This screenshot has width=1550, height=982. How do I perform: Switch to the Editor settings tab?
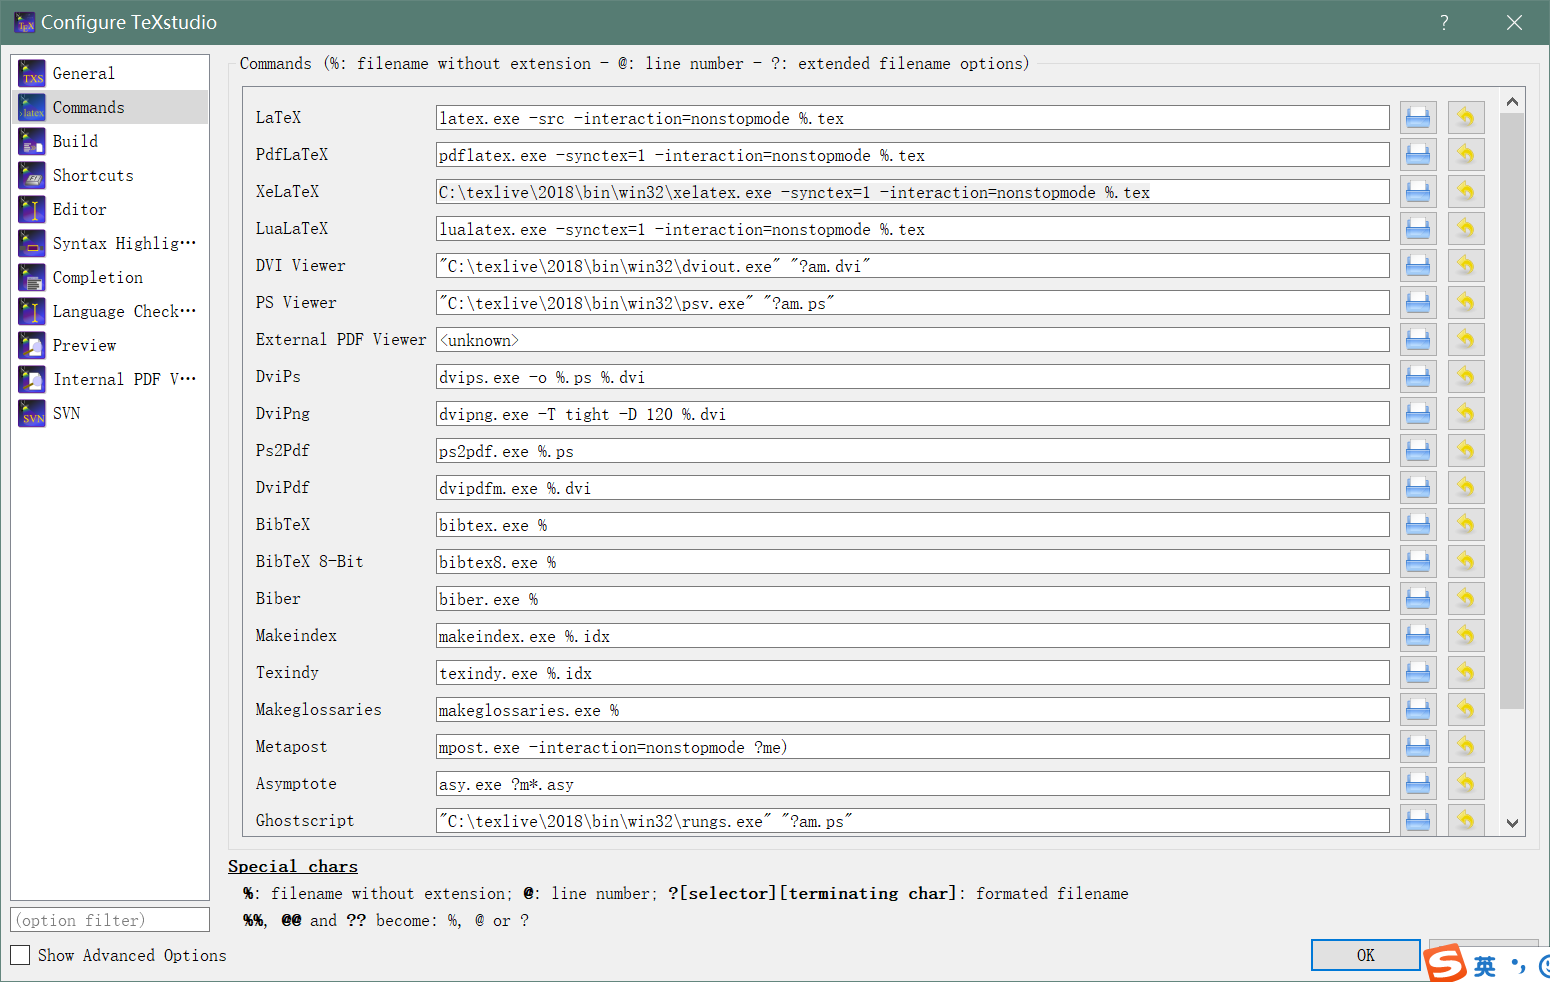click(x=77, y=209)
